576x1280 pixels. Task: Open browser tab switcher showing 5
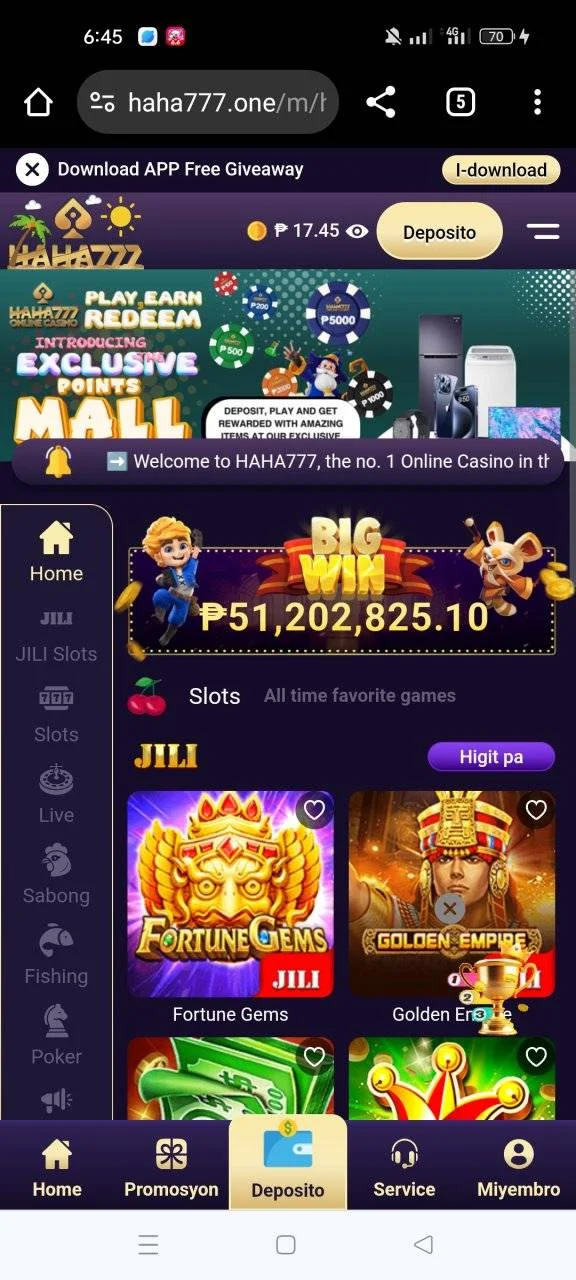click(x=460, y=101)
